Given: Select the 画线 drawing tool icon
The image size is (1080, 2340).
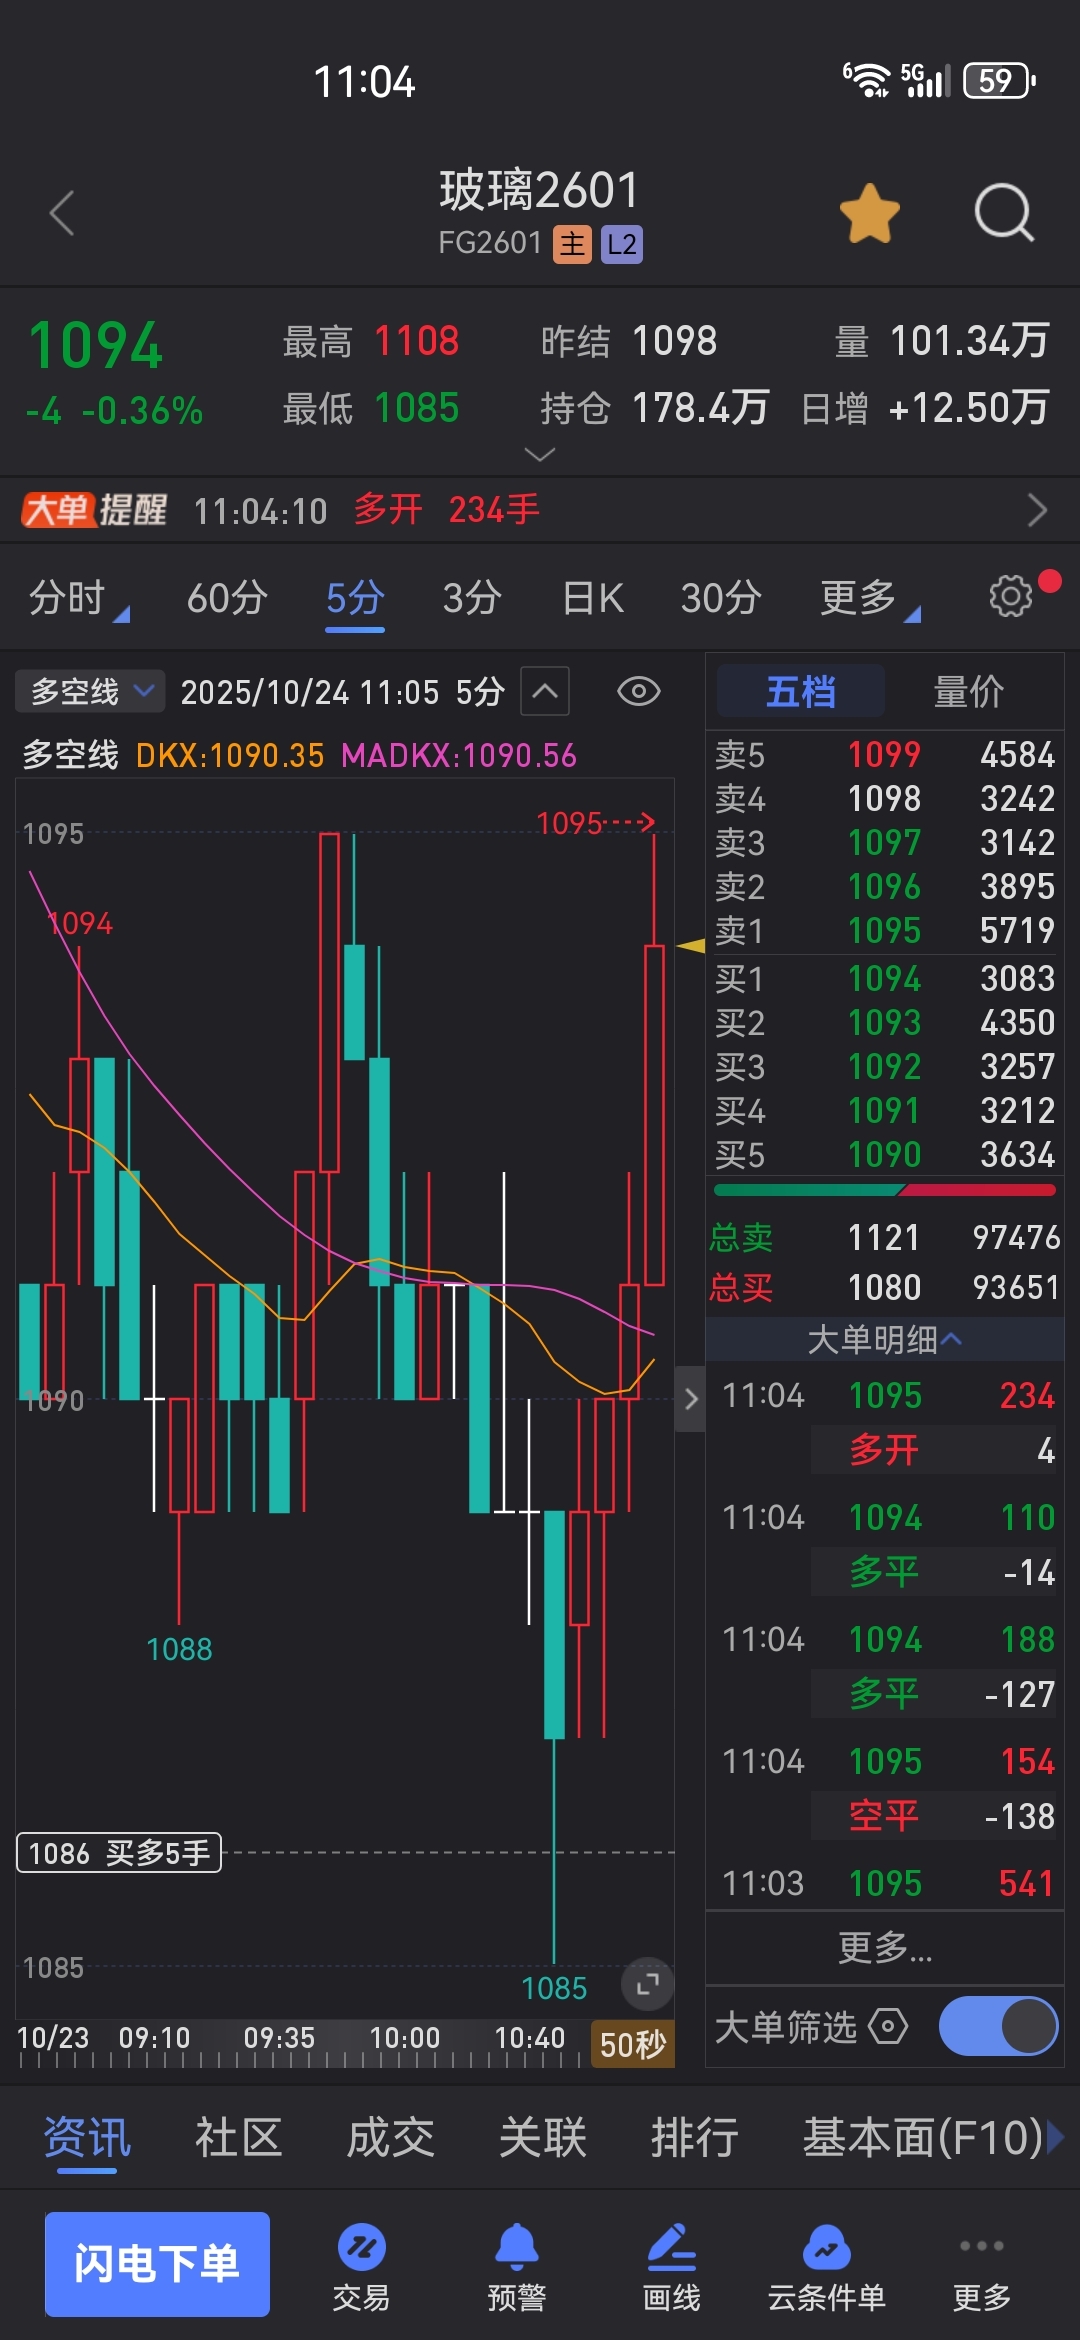Looking at the screenshot, I should point(671,2267).
